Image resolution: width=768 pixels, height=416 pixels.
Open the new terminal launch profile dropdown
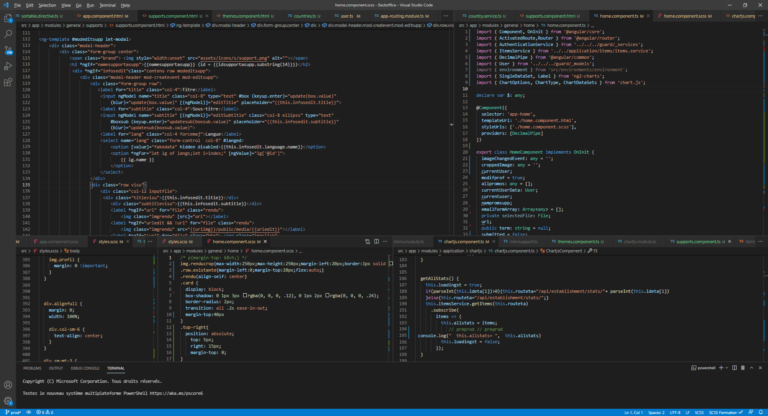point(726,367)
